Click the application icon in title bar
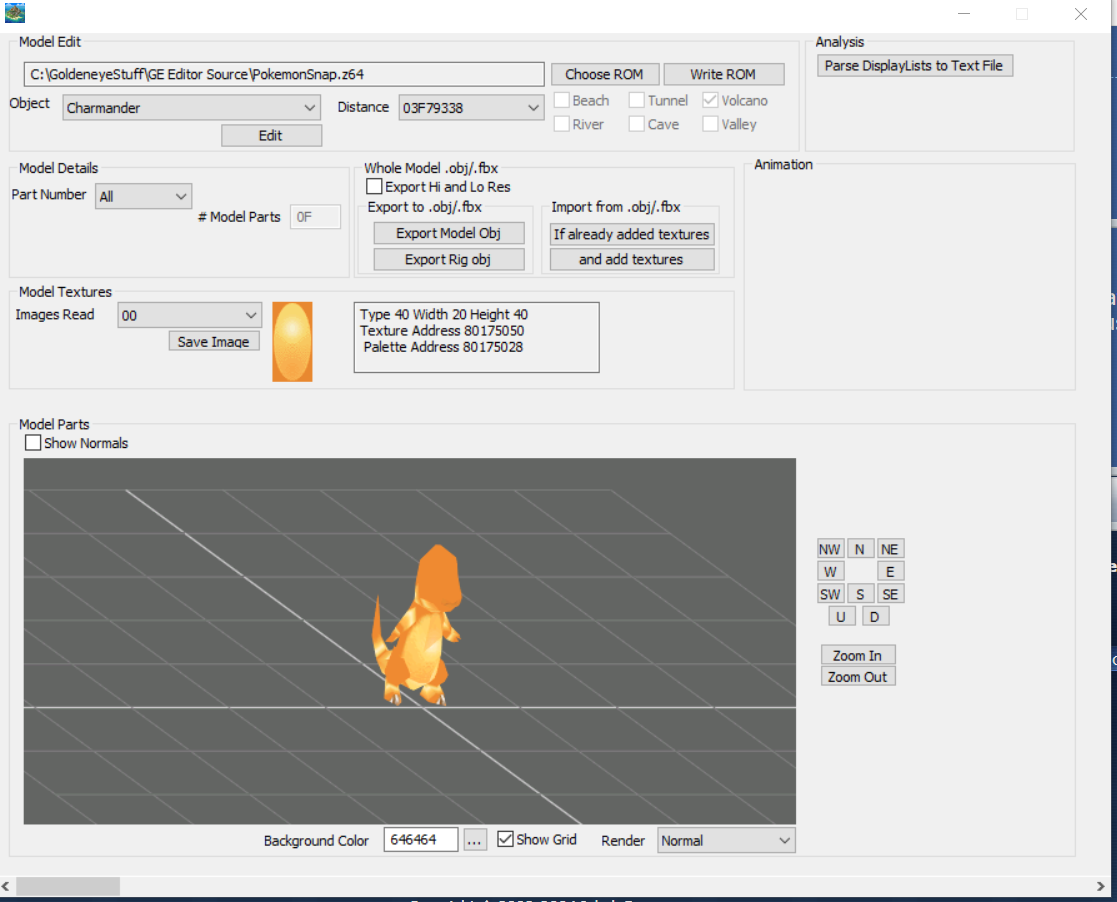 [15, 13]
